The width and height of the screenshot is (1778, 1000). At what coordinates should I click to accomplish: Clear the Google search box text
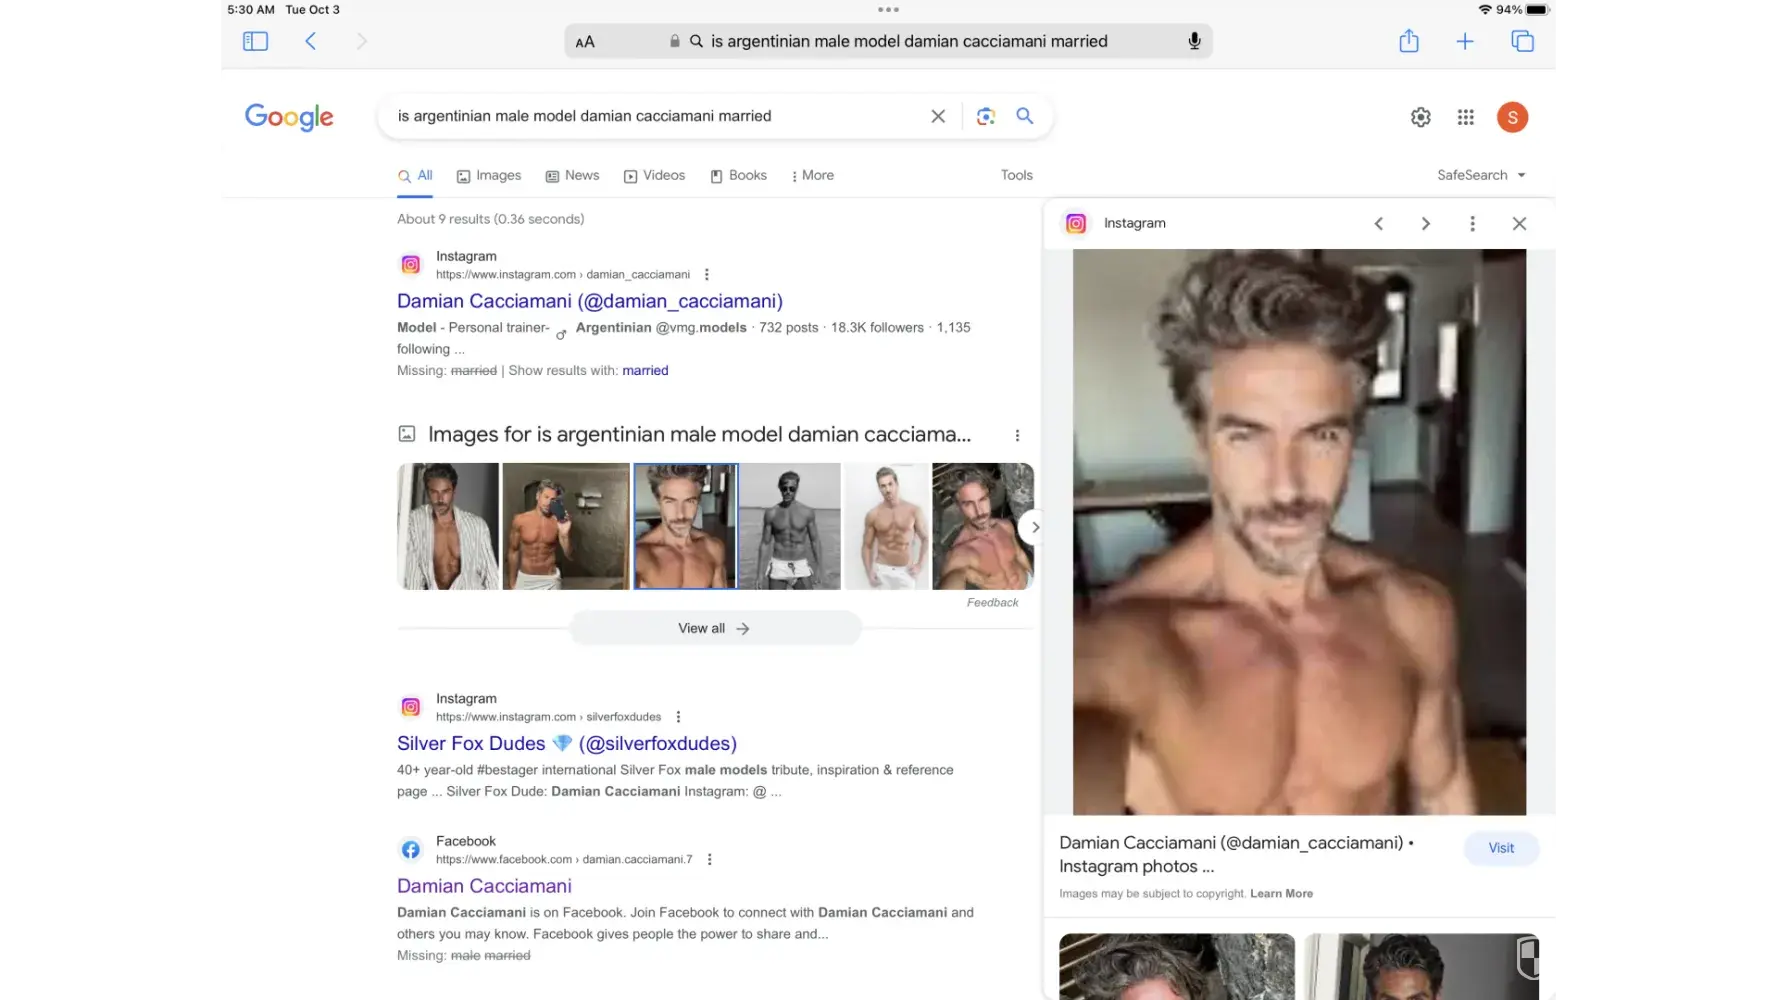coord(938,116)
